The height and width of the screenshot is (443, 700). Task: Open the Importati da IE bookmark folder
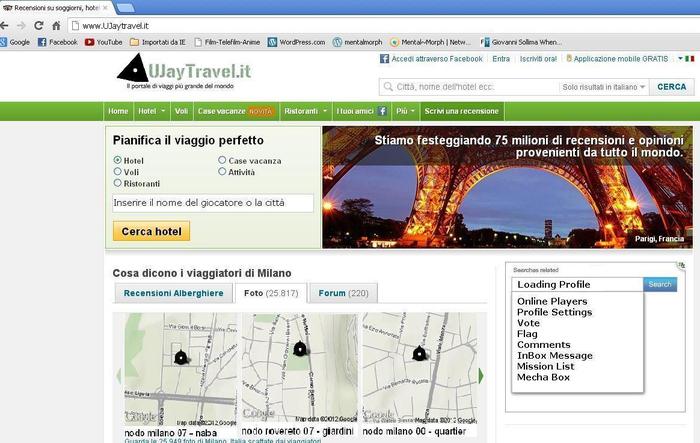pyautogui.click(x=158, y=42)
